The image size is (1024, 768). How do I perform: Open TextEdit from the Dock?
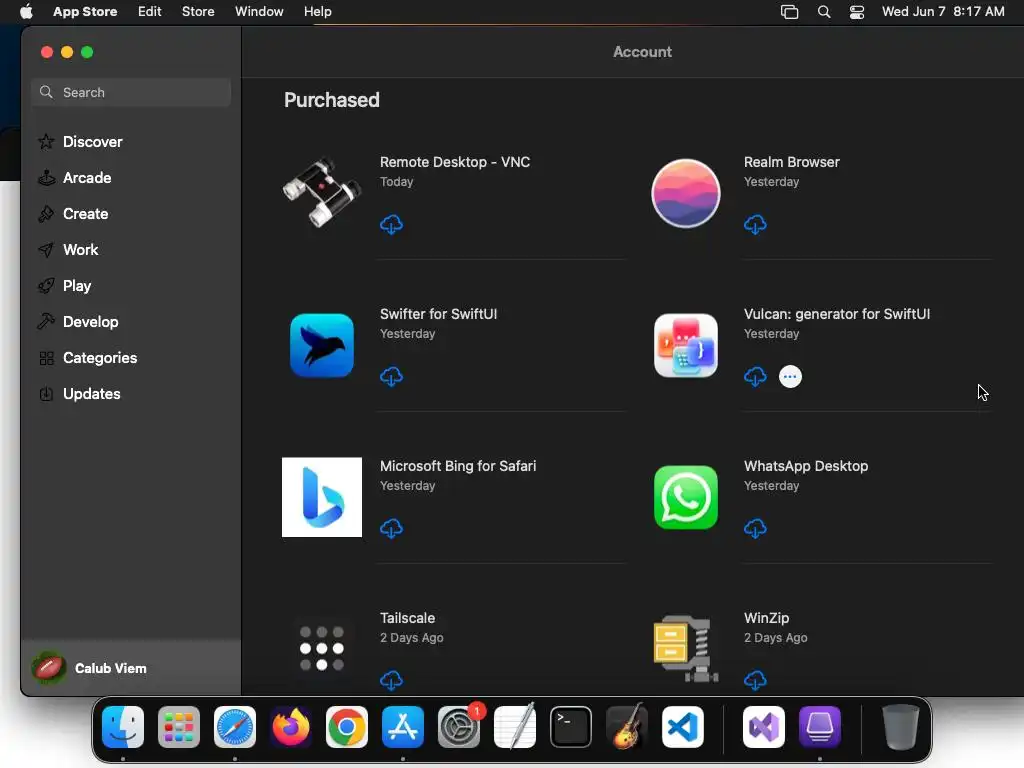pos(515,727)
